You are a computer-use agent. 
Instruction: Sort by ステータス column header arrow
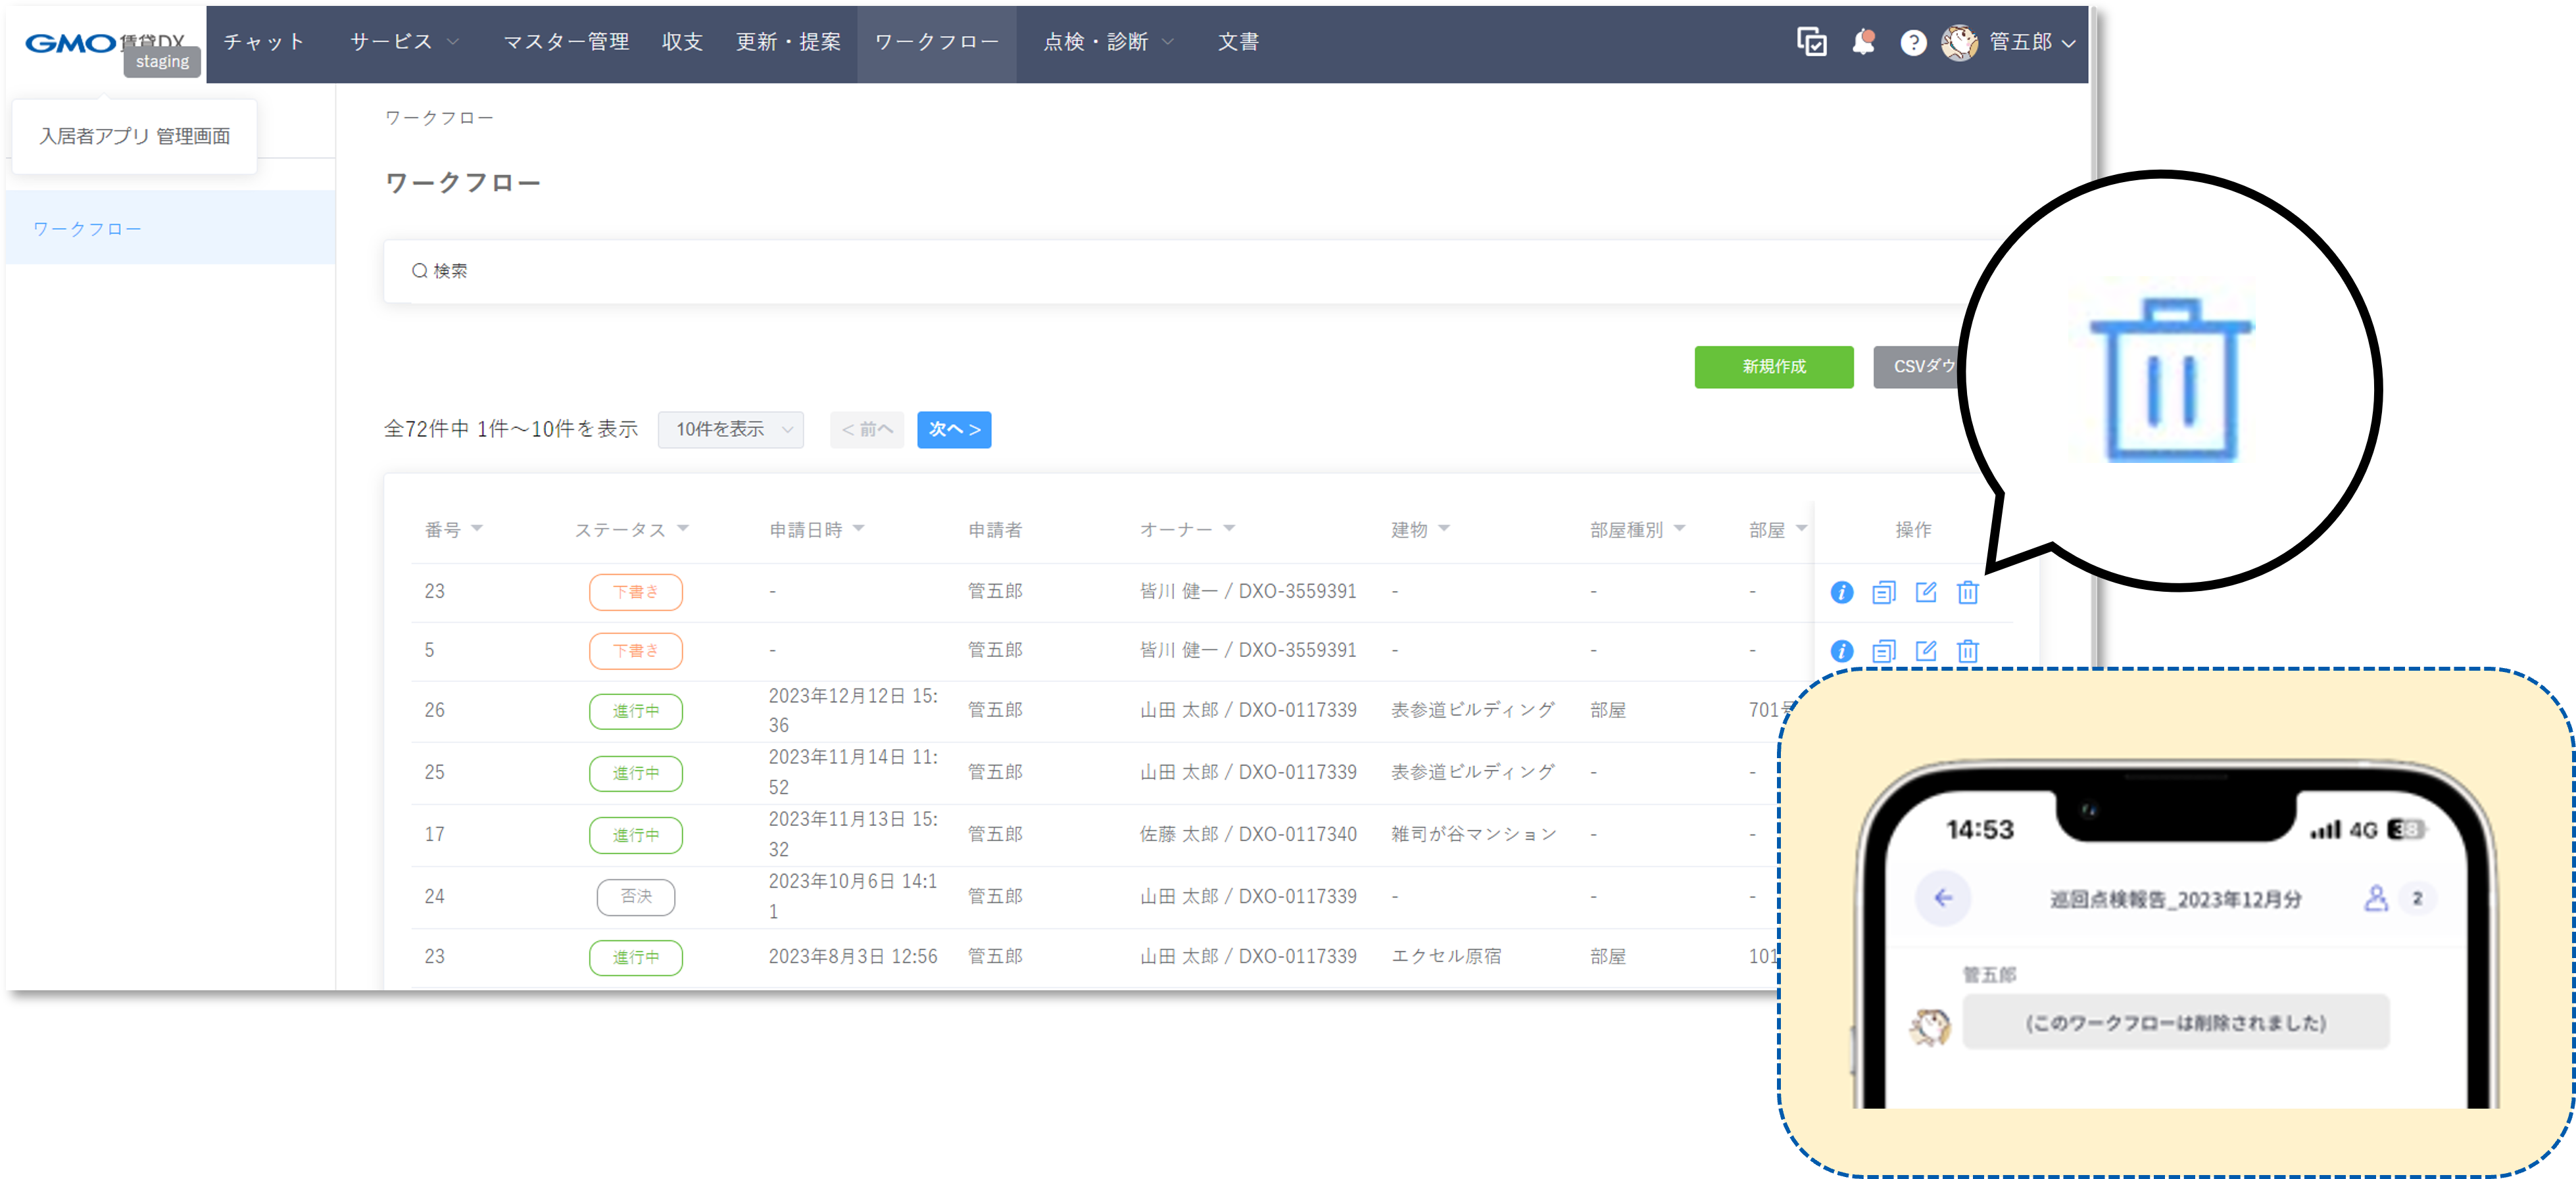click(683, 528)
